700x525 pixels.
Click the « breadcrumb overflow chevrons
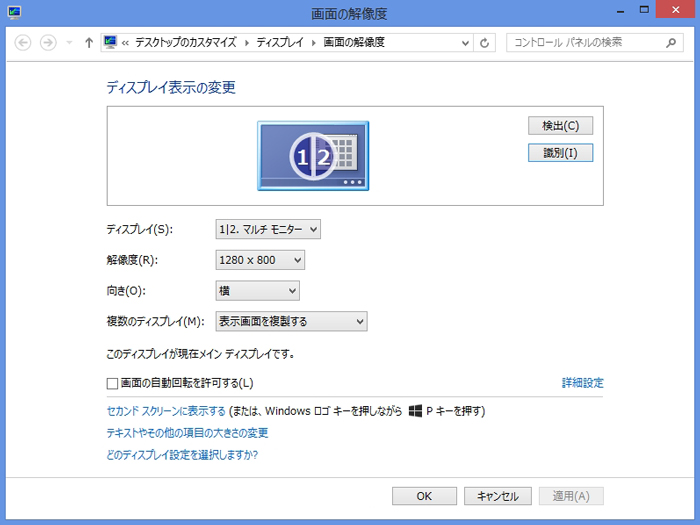(x=125, y=43)
